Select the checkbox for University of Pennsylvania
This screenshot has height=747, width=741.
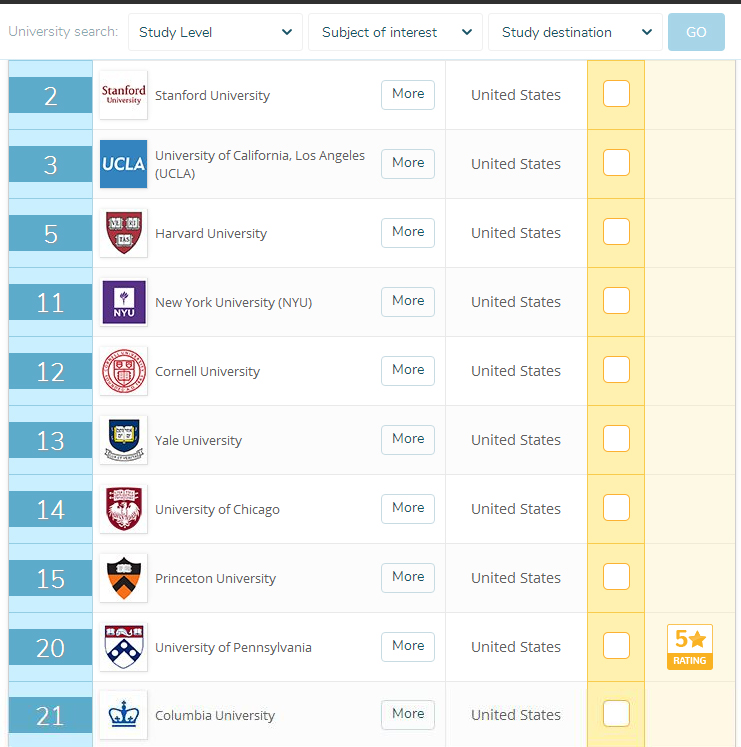click(x=616, y=646)
